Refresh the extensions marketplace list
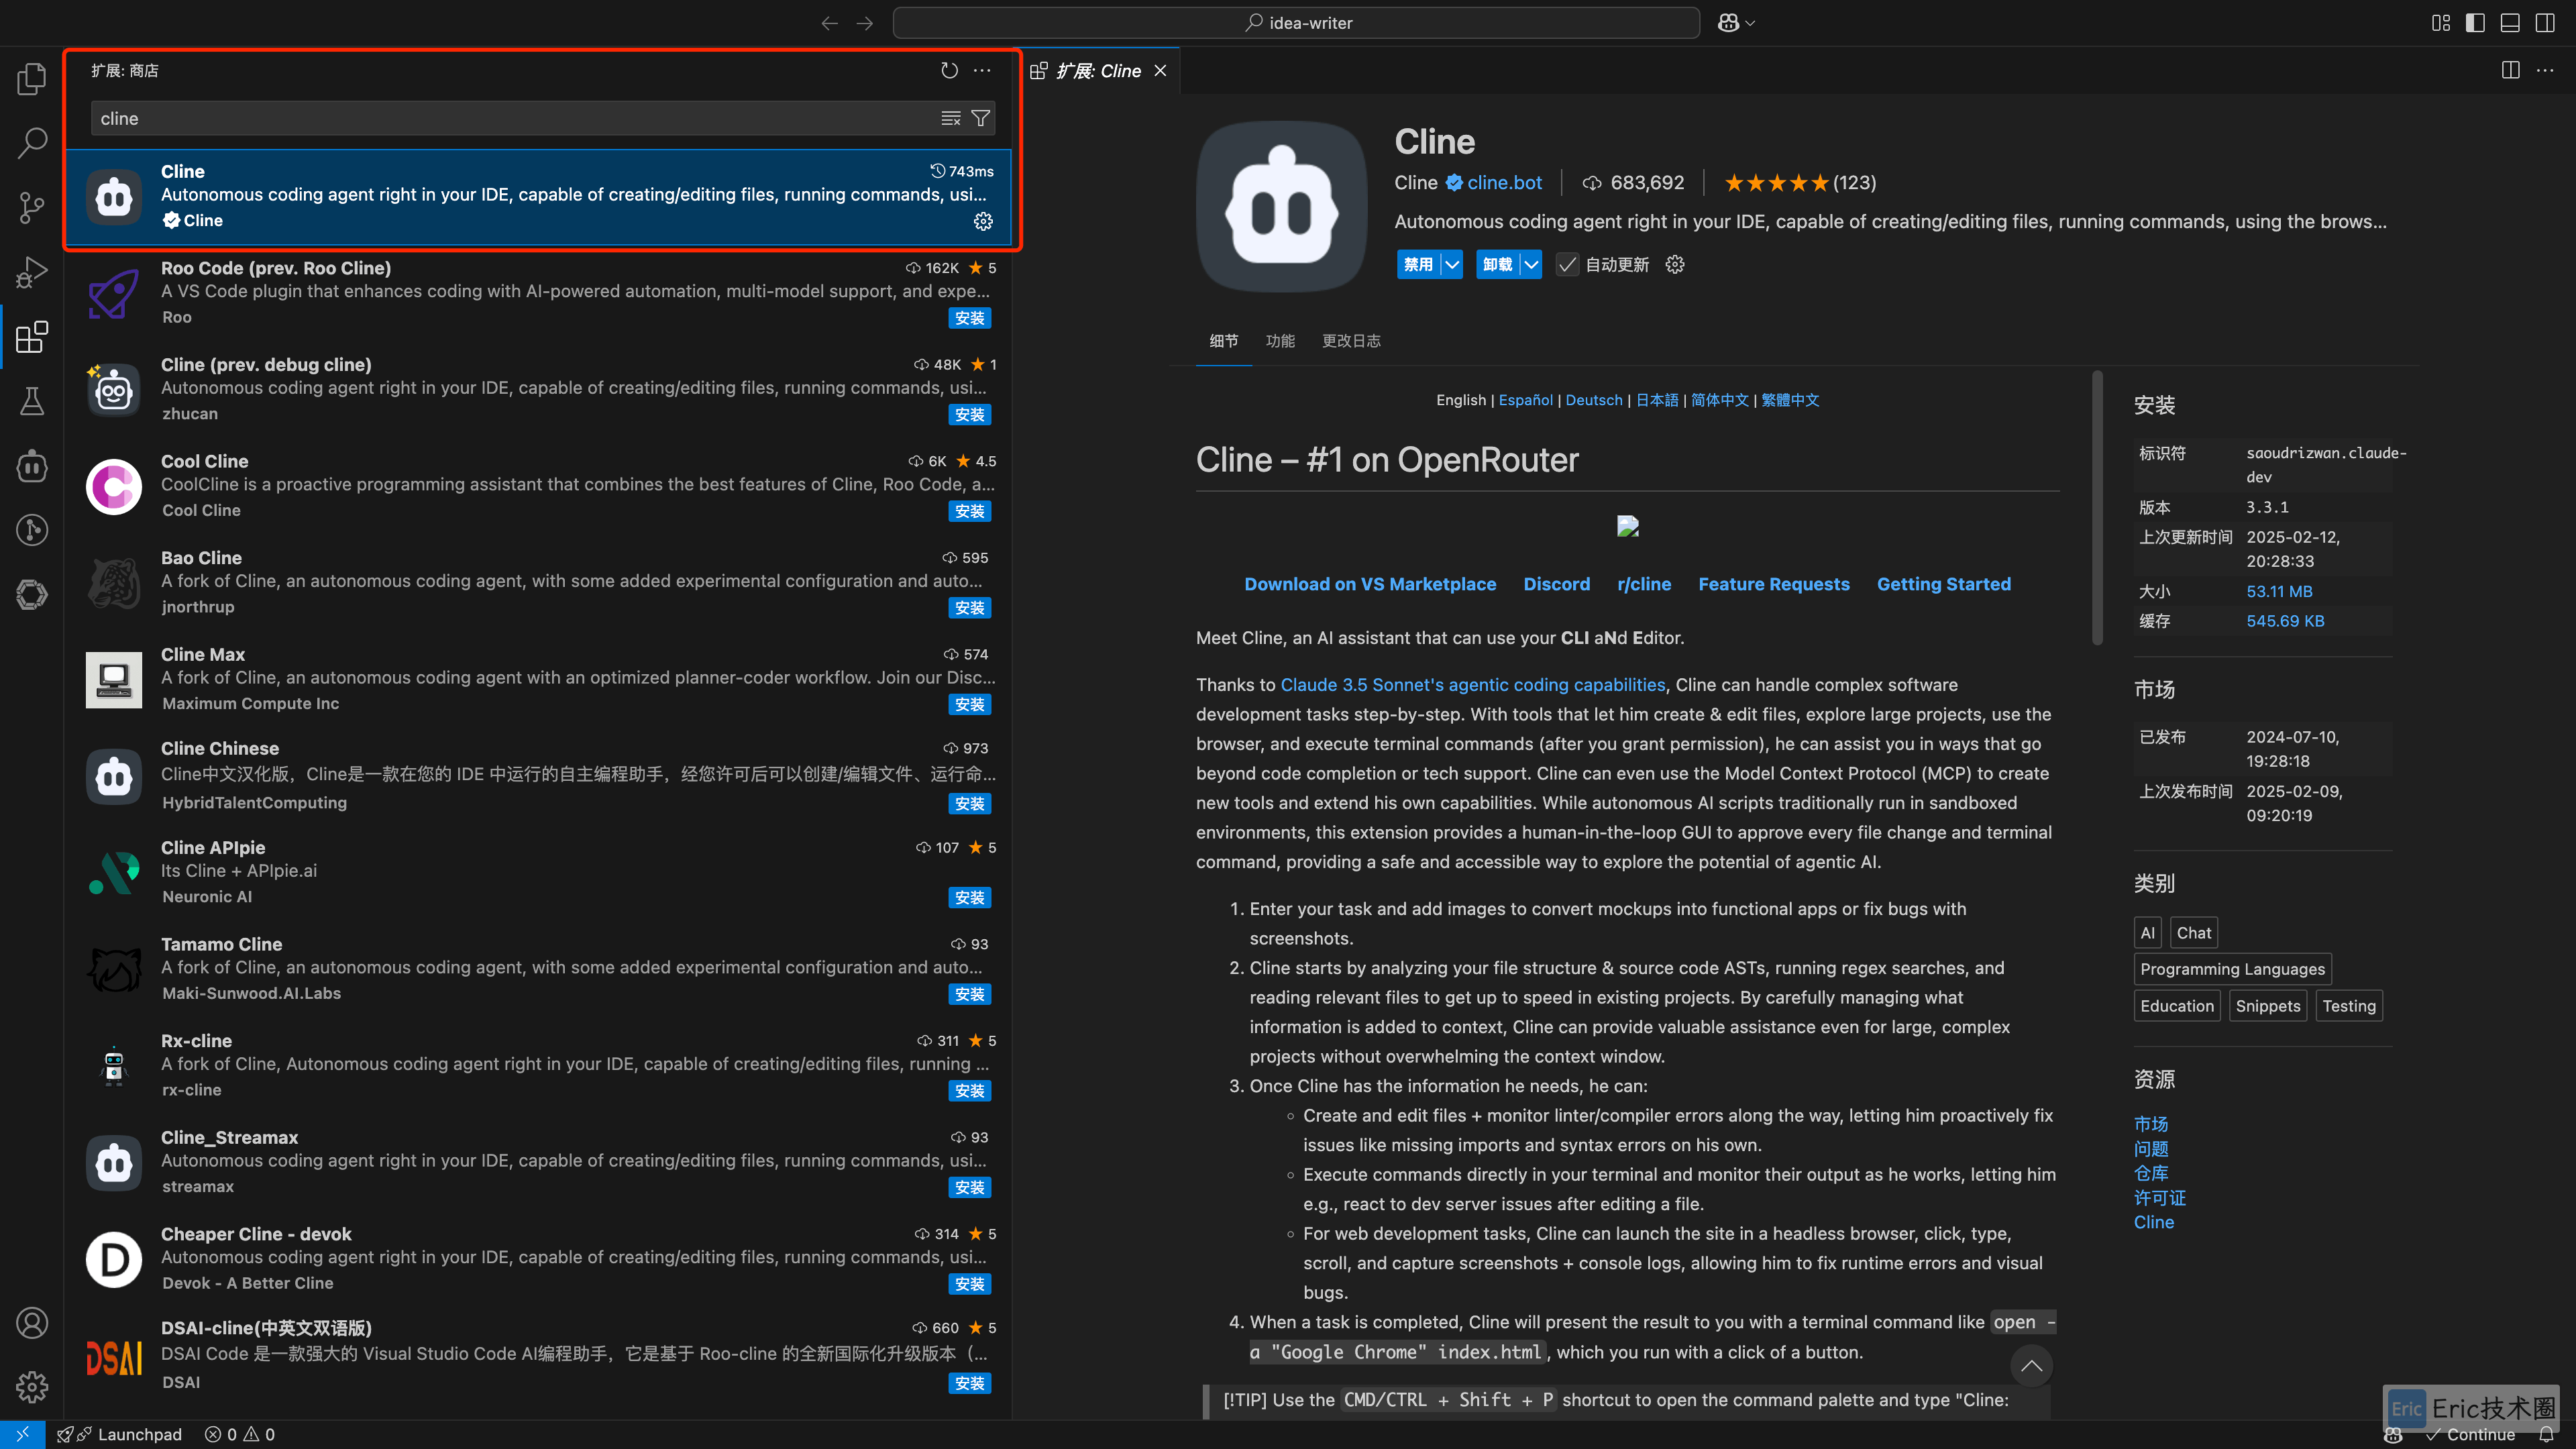2576x1449 pixels. [x=949, y=70]
